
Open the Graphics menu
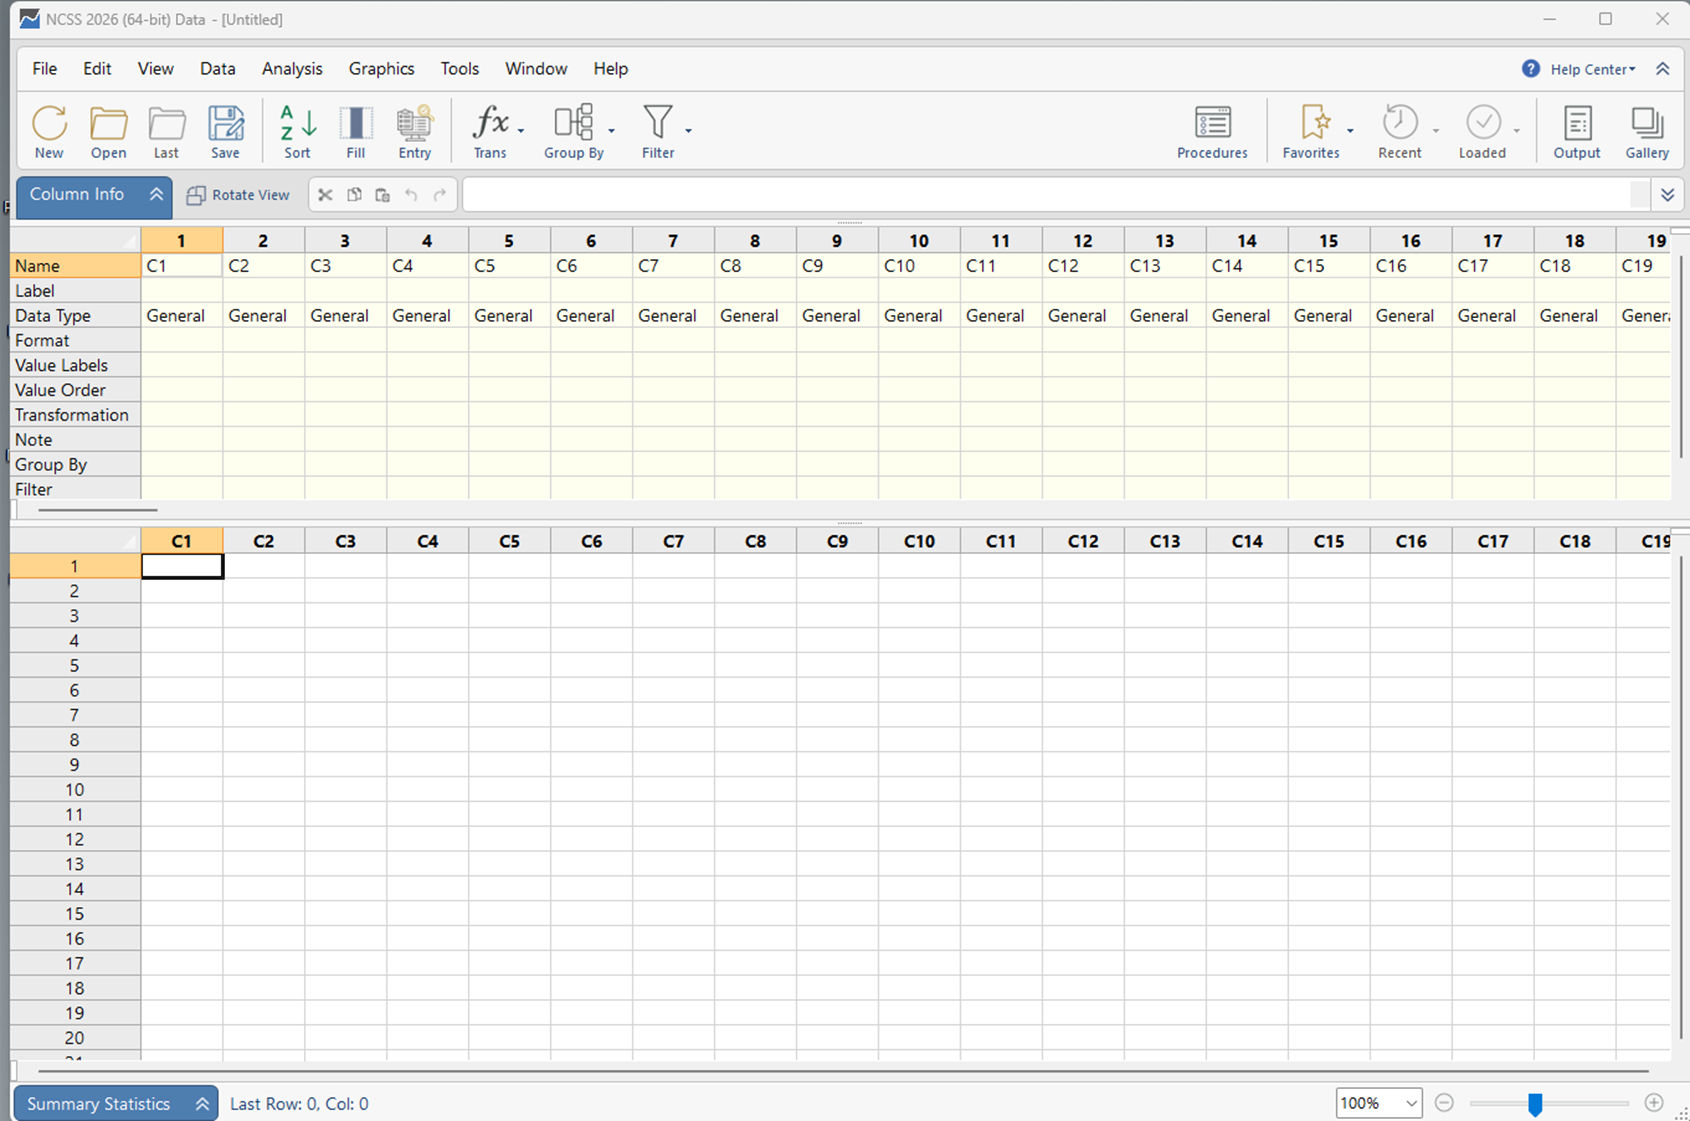pos(381,69)
